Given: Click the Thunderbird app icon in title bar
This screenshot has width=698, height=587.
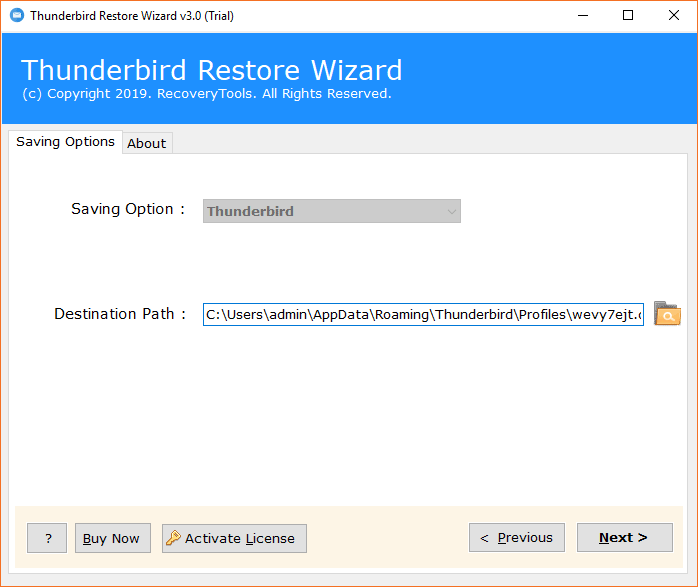Looking at the screenshot, I should pyautogui.click(x=17, y=16).
